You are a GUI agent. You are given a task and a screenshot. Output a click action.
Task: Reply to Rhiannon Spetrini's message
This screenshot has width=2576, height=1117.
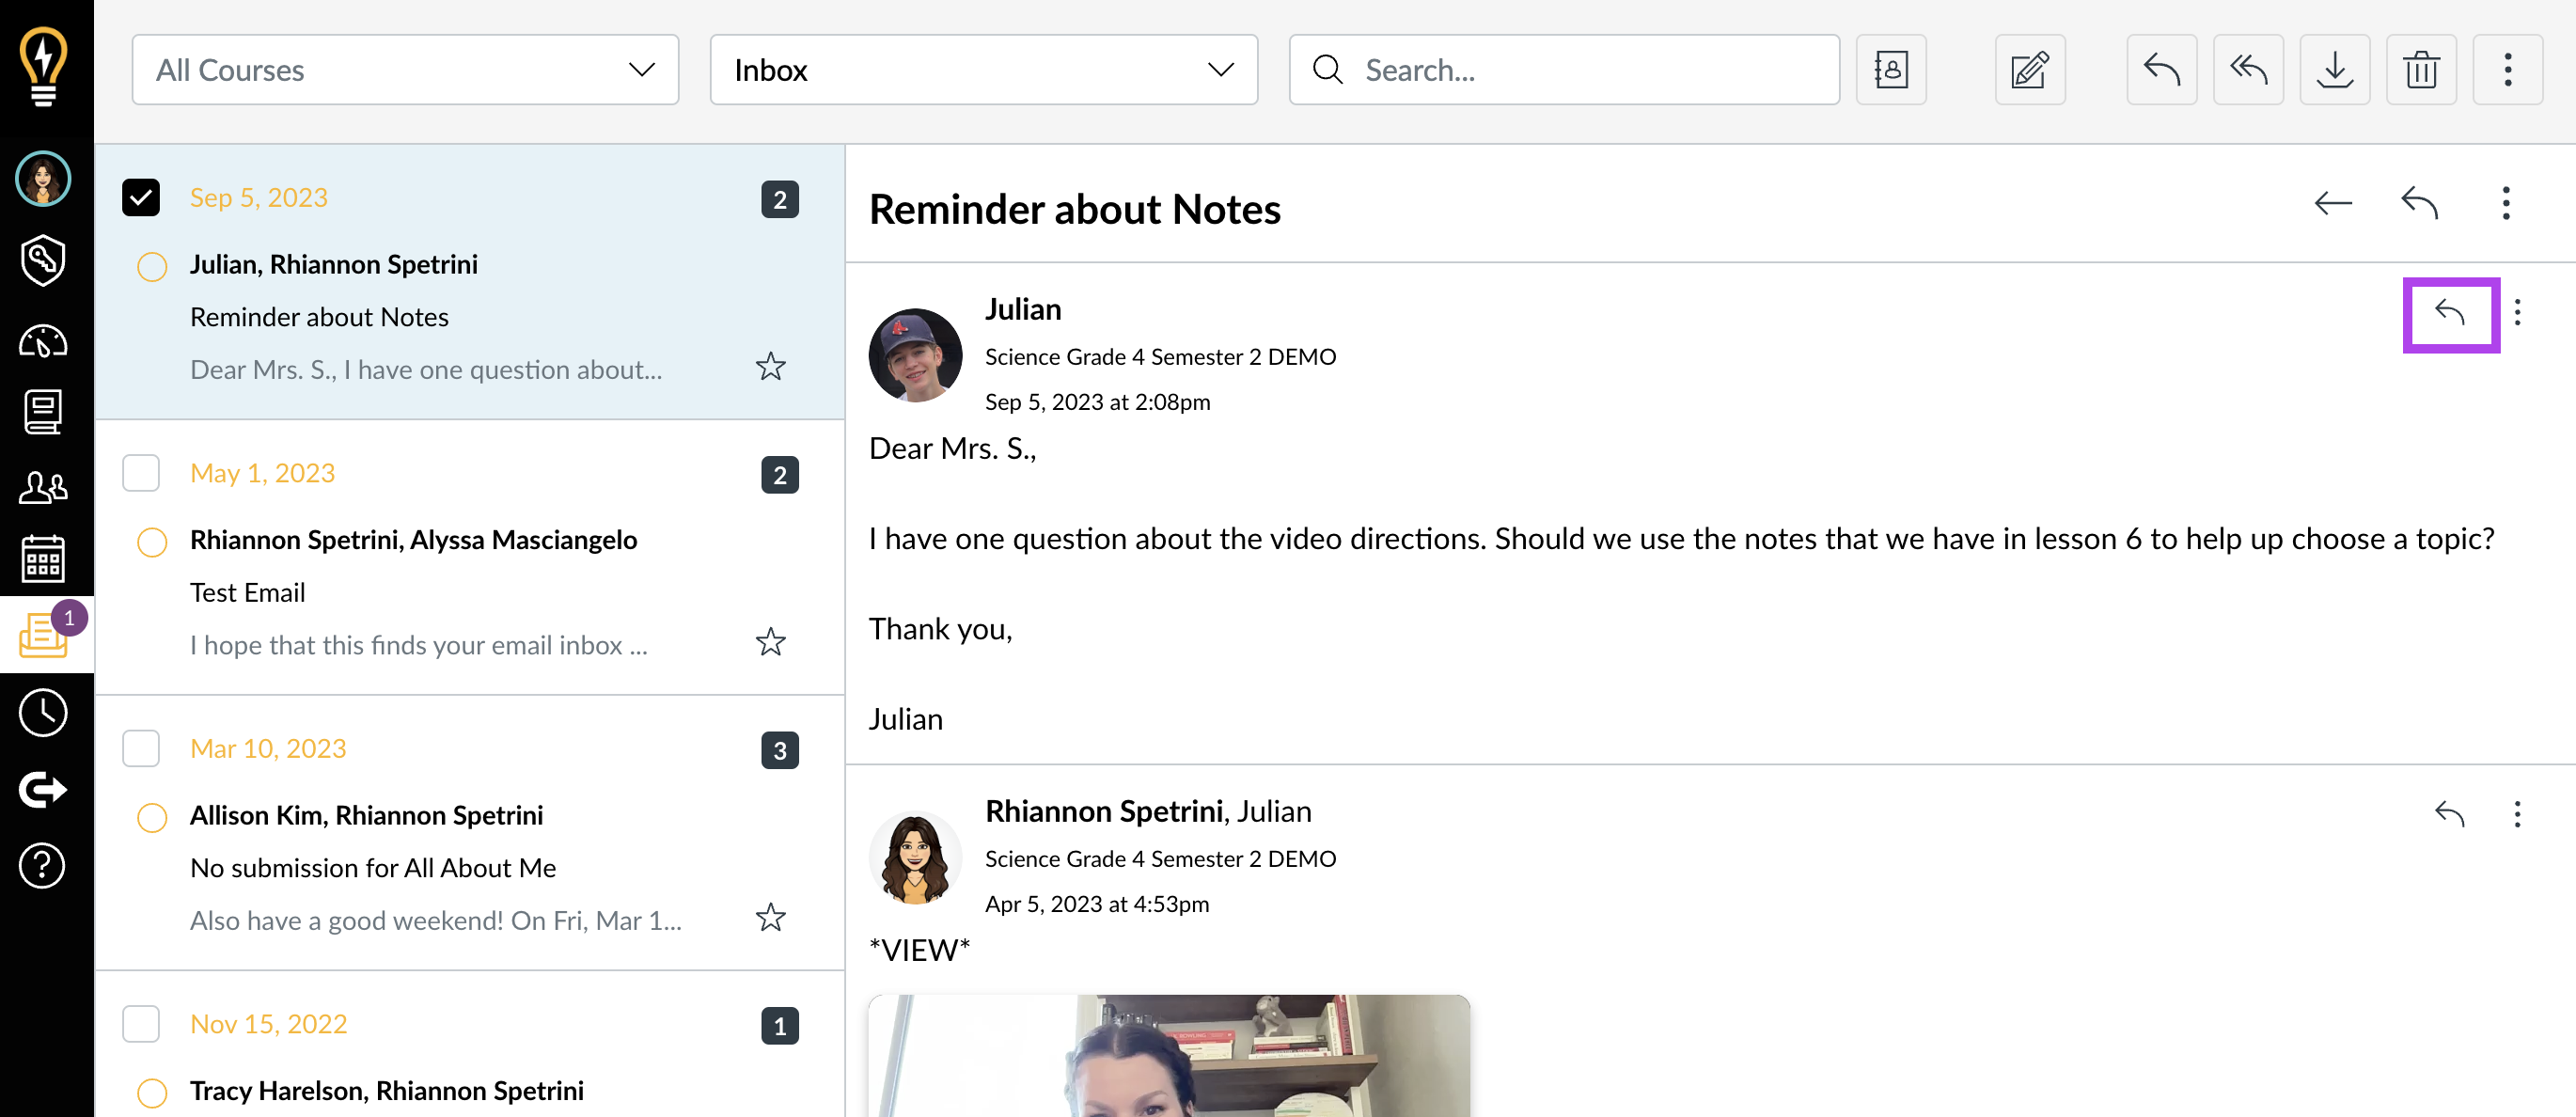(2449, 814)
